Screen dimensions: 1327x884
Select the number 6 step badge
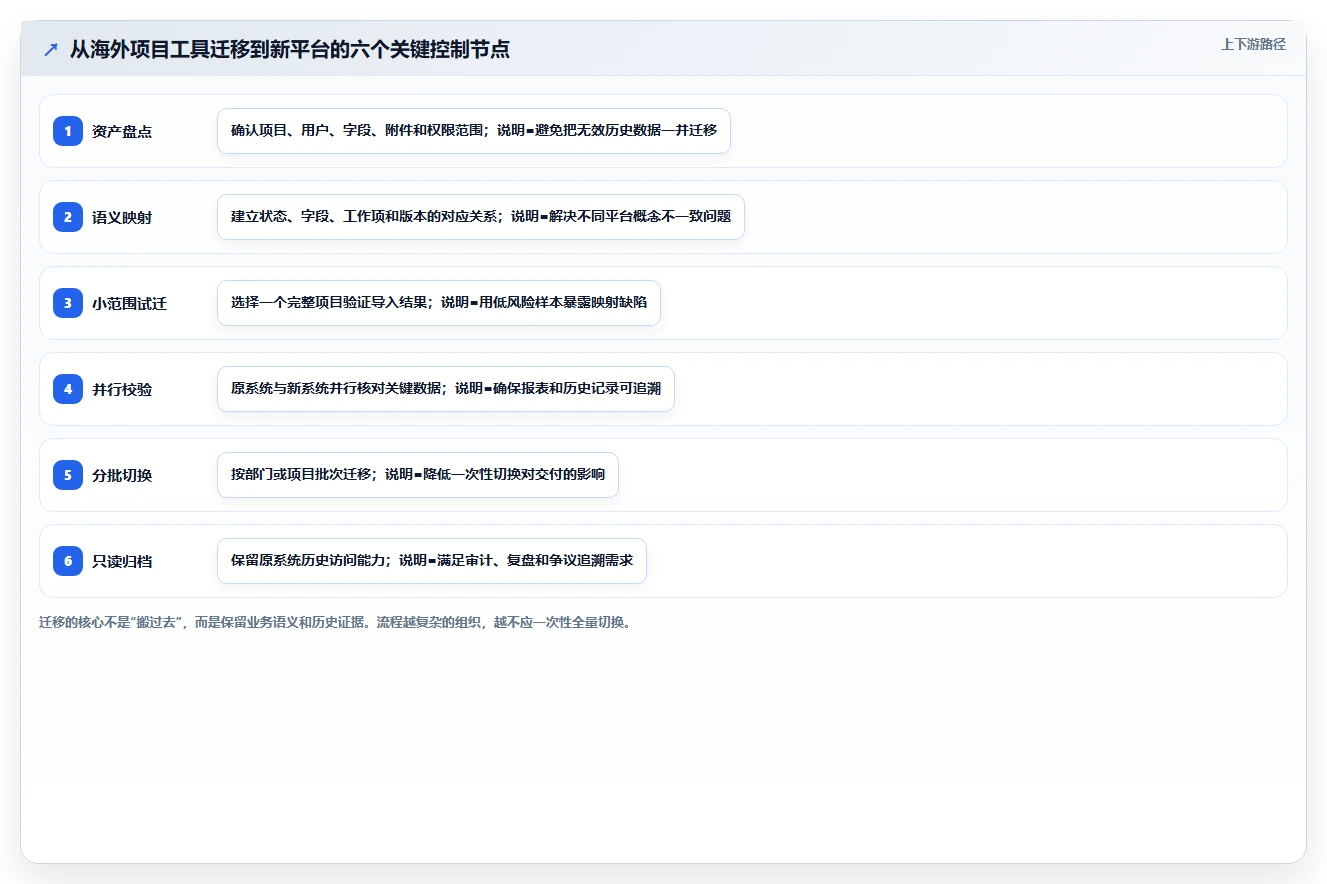(x=68, y=561)
